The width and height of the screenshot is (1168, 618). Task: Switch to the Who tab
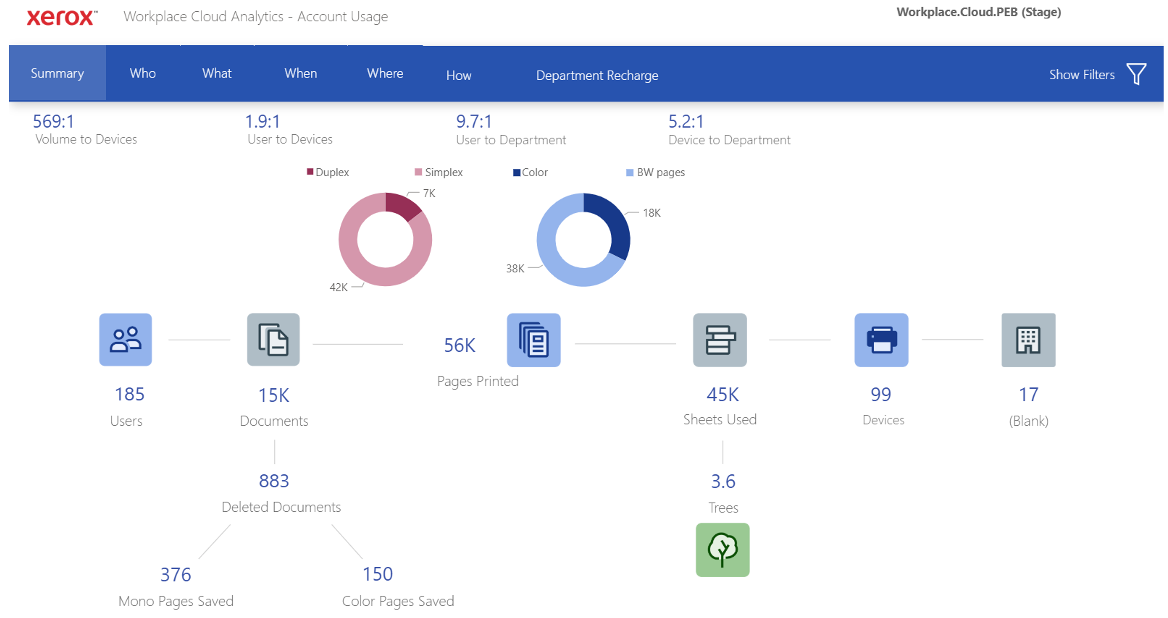coord(142,73)
